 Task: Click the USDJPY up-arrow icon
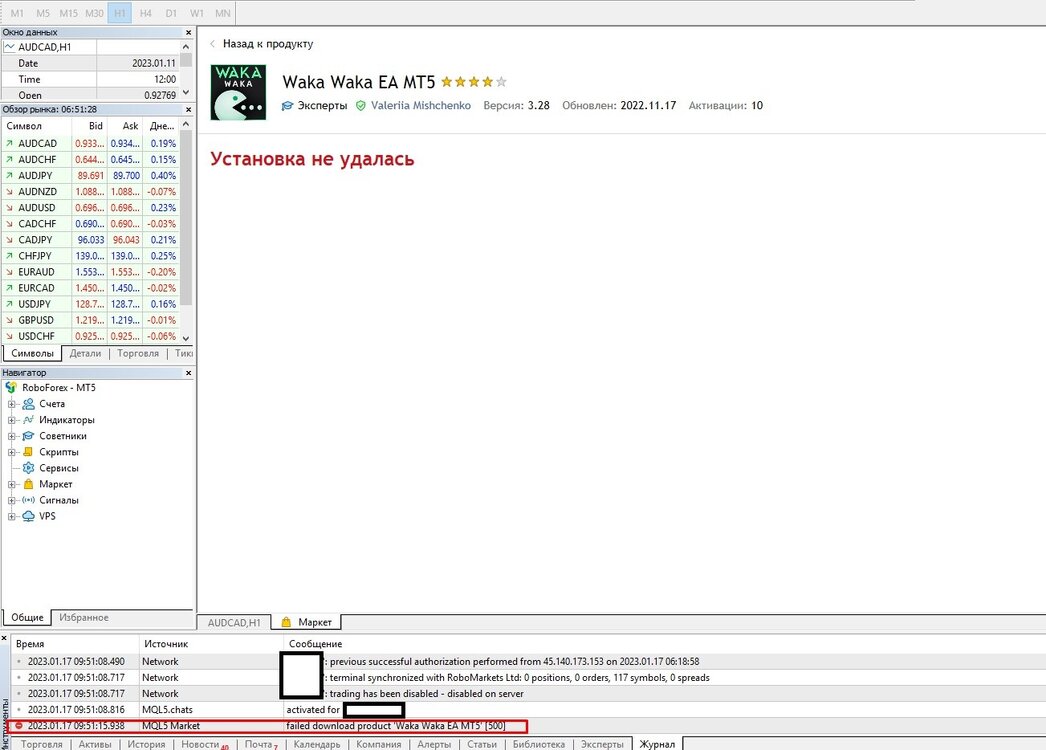click(x=9, y=304)
